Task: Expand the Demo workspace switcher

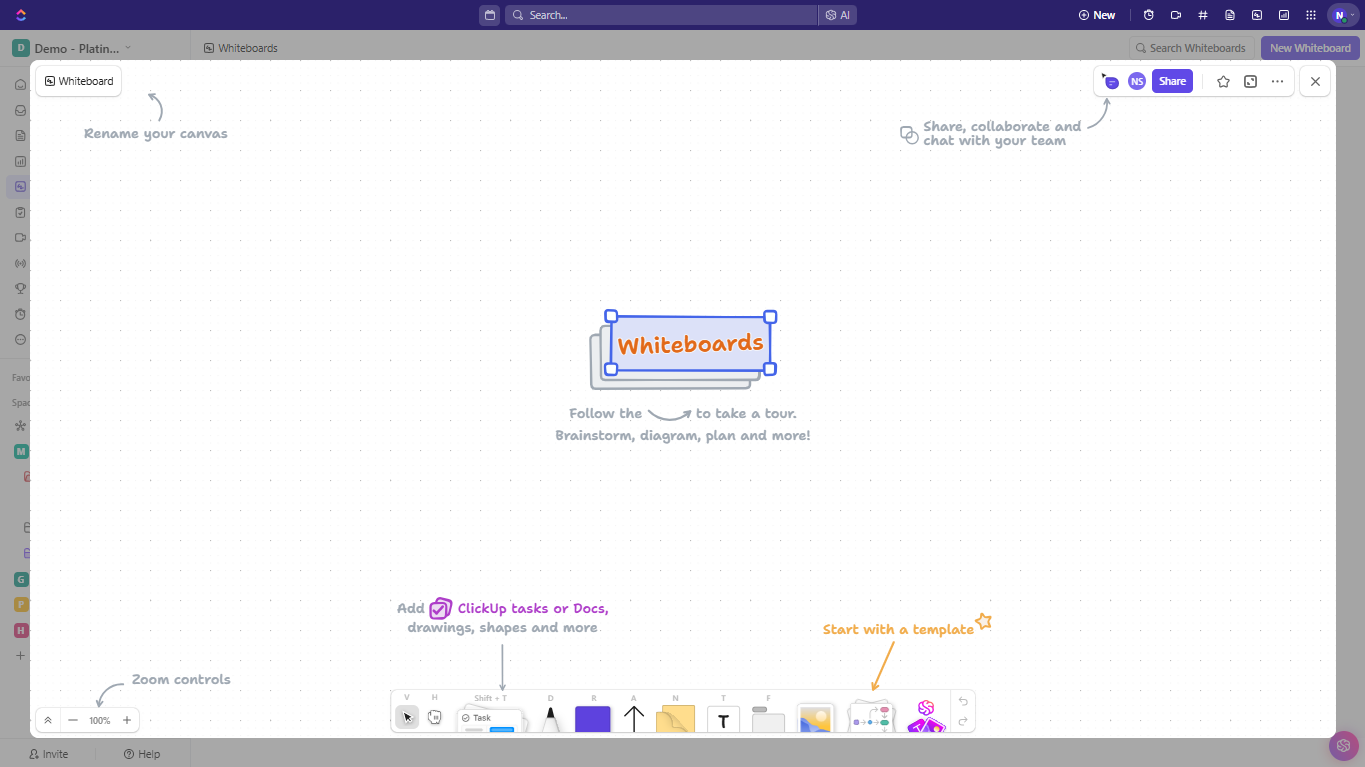Action: [72, 48]
